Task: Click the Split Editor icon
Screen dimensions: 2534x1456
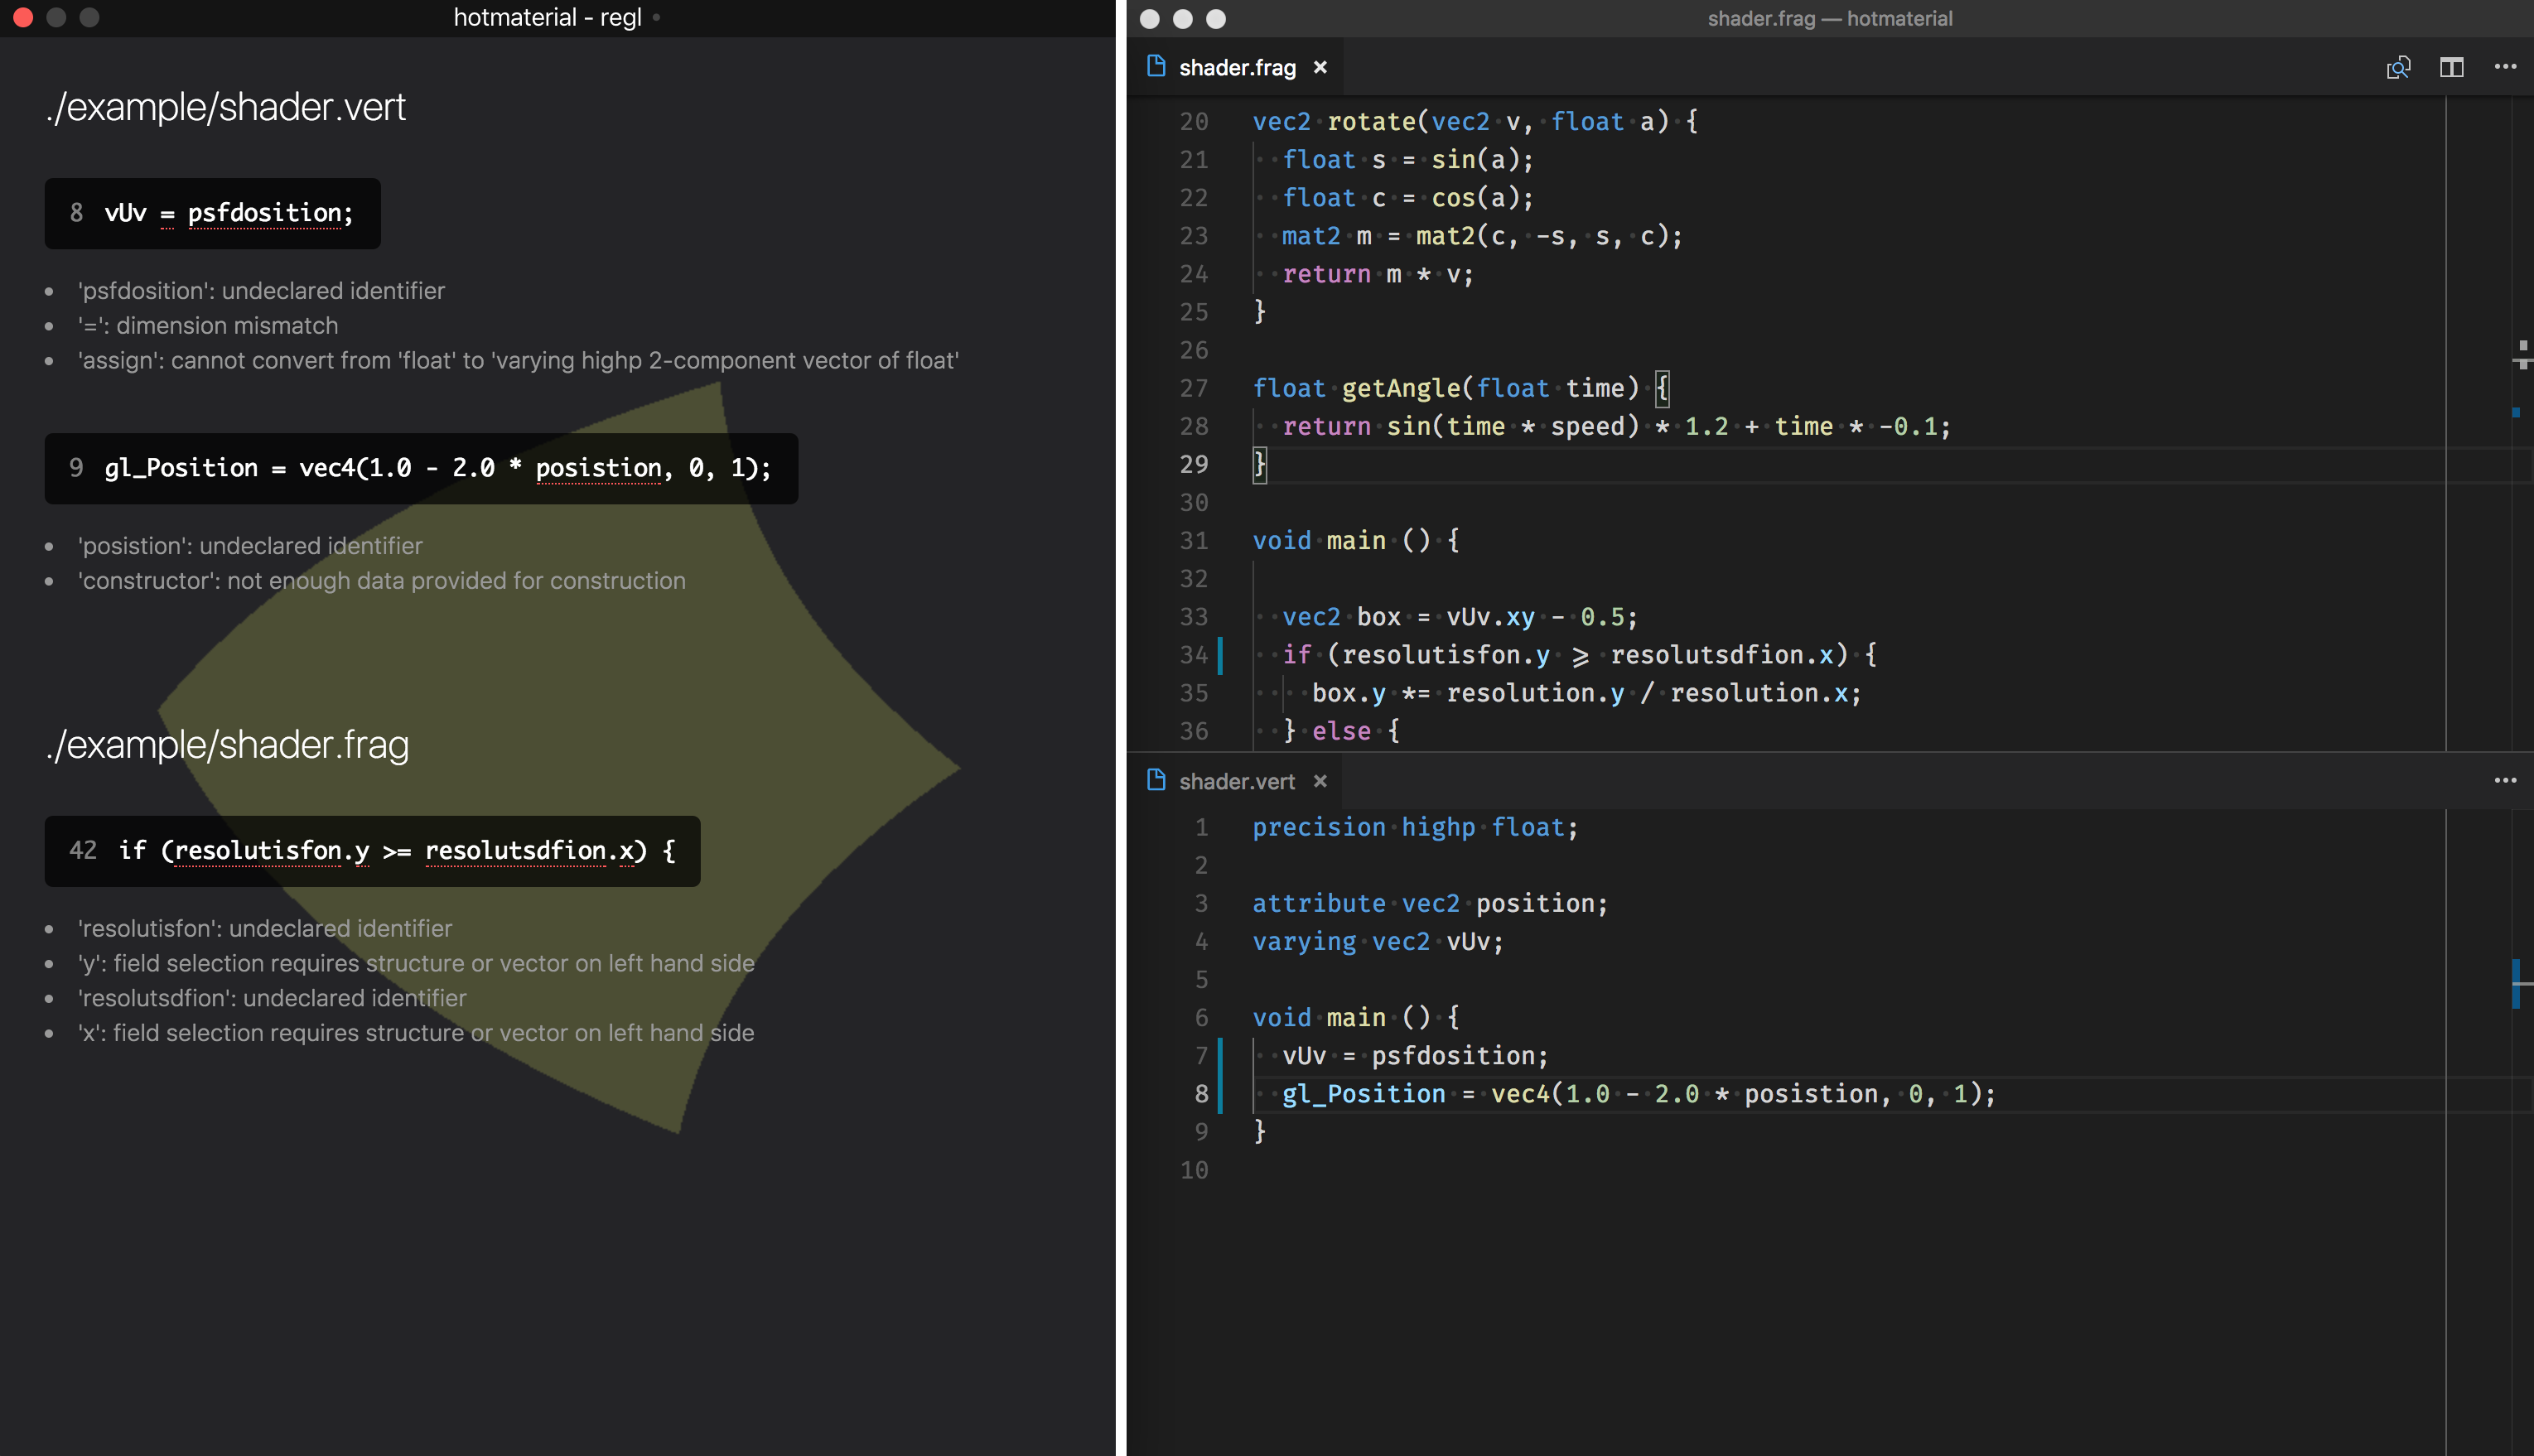Action: coord(2451,67)
